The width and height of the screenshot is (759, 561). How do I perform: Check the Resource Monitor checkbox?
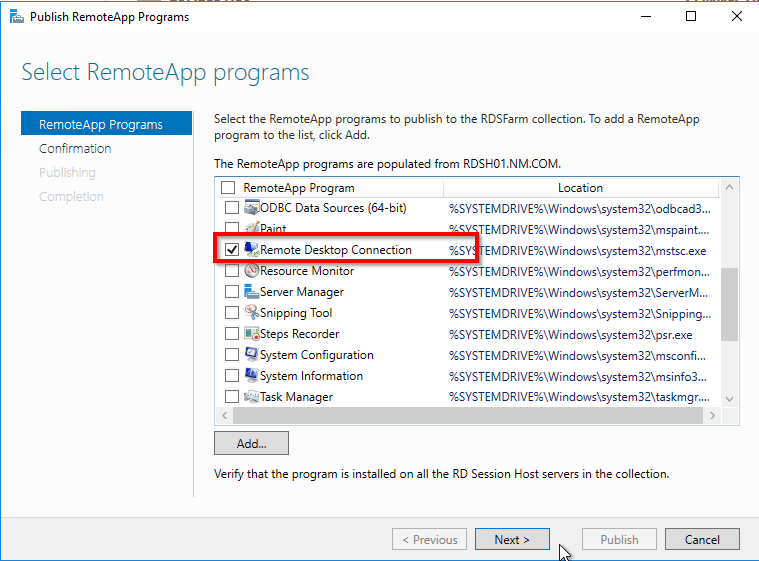click(232, 271)
